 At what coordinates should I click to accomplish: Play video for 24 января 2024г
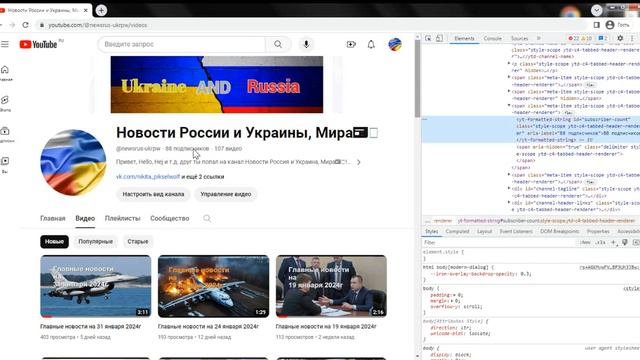(x=213, y=287)
